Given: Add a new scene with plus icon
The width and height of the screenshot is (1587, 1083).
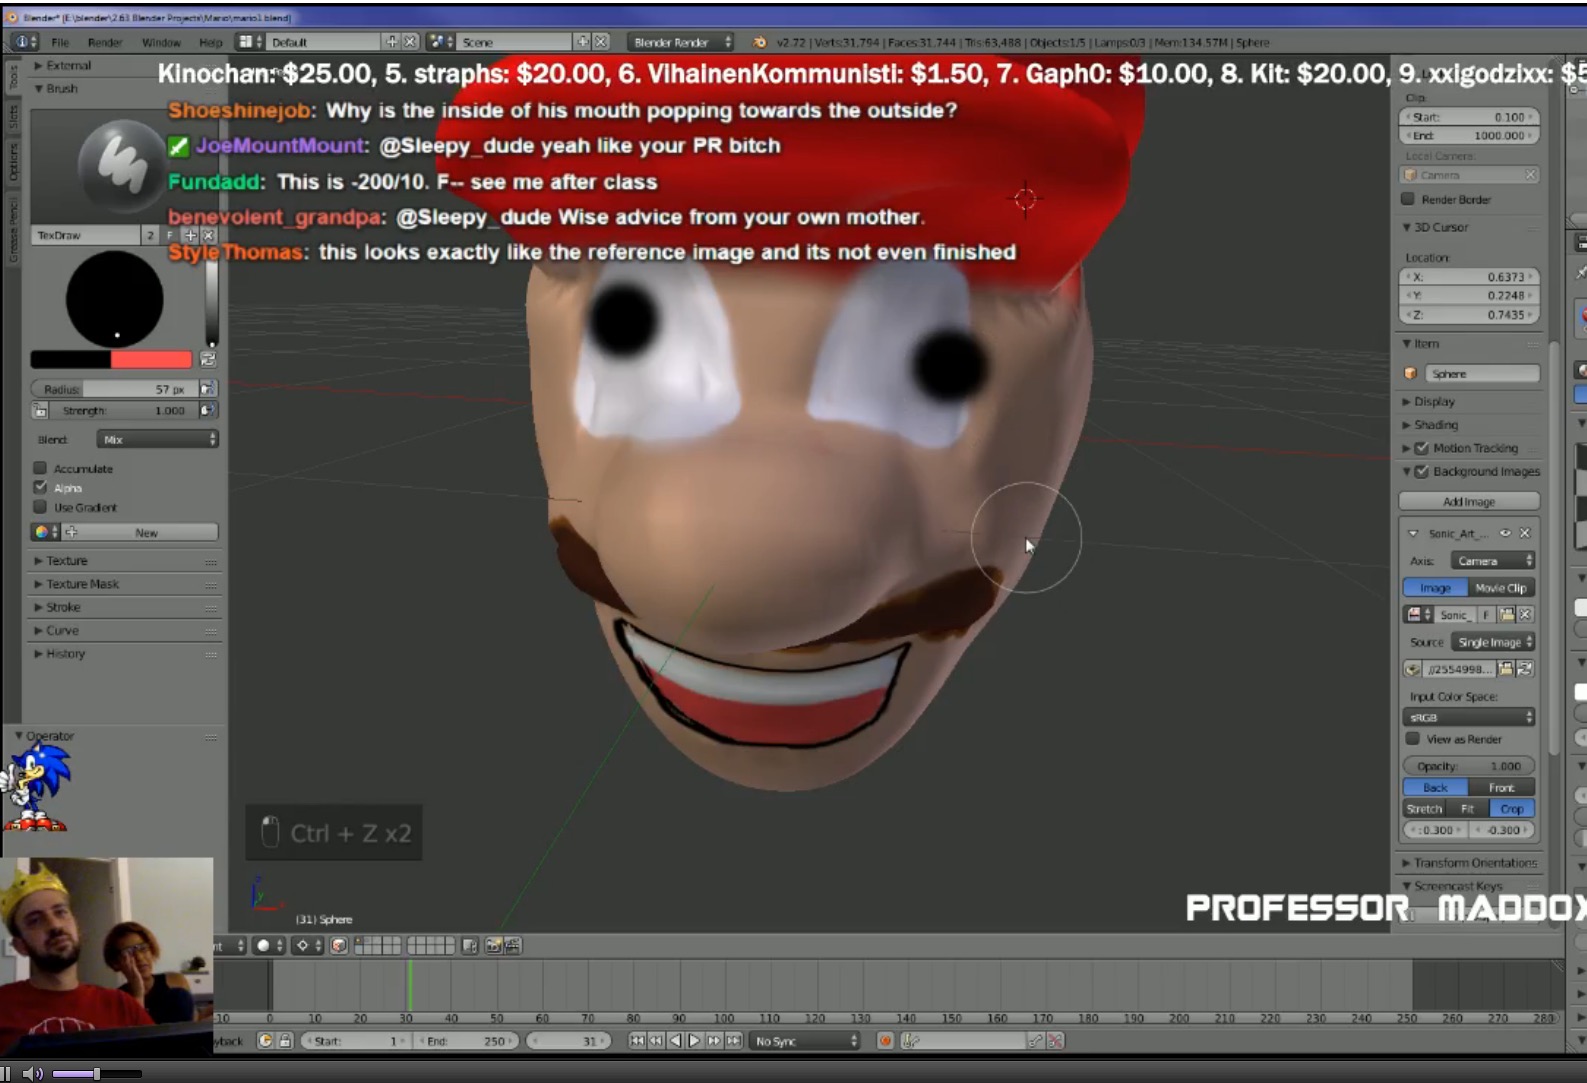Looking at the screenshot, I should [583, 42].
